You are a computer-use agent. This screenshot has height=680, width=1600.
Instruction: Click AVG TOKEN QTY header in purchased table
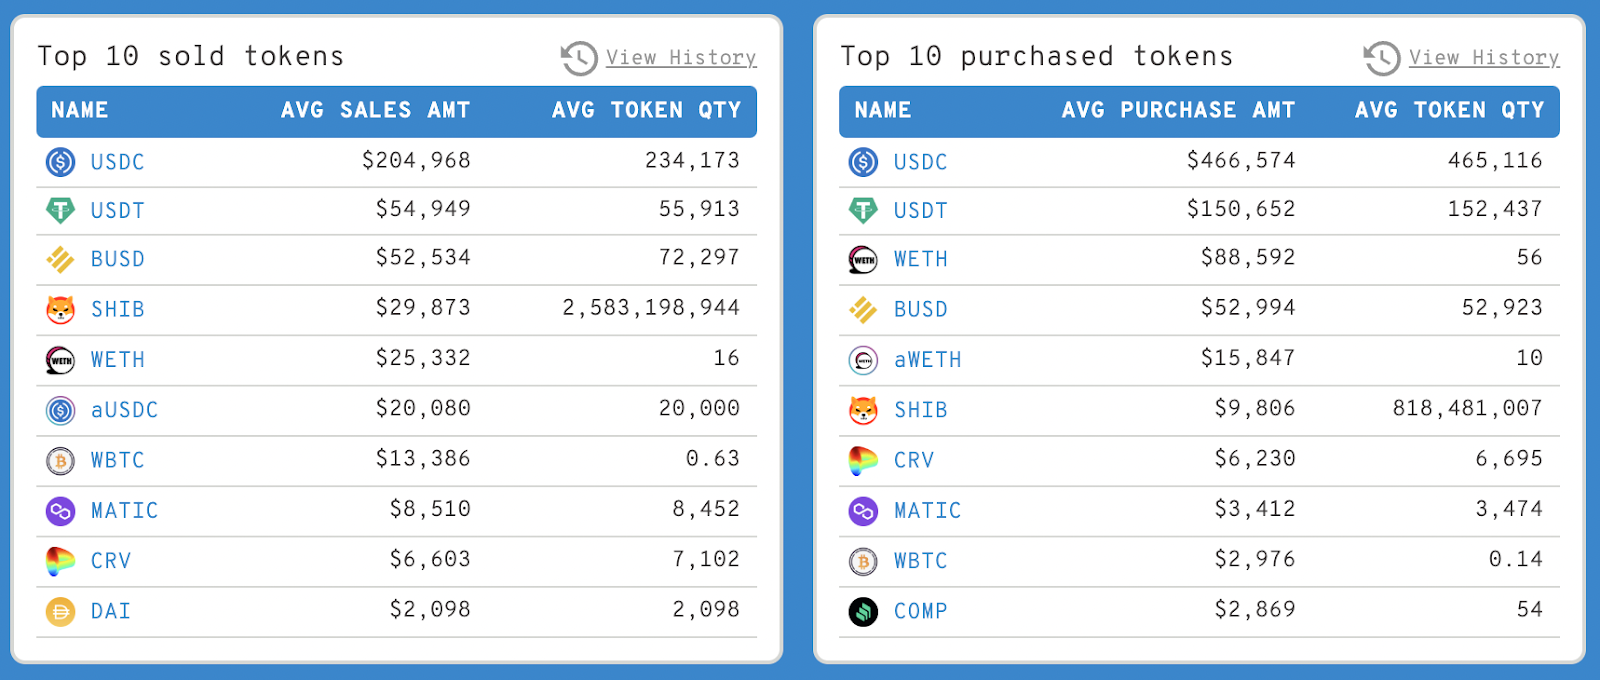tap(1450, 110)
